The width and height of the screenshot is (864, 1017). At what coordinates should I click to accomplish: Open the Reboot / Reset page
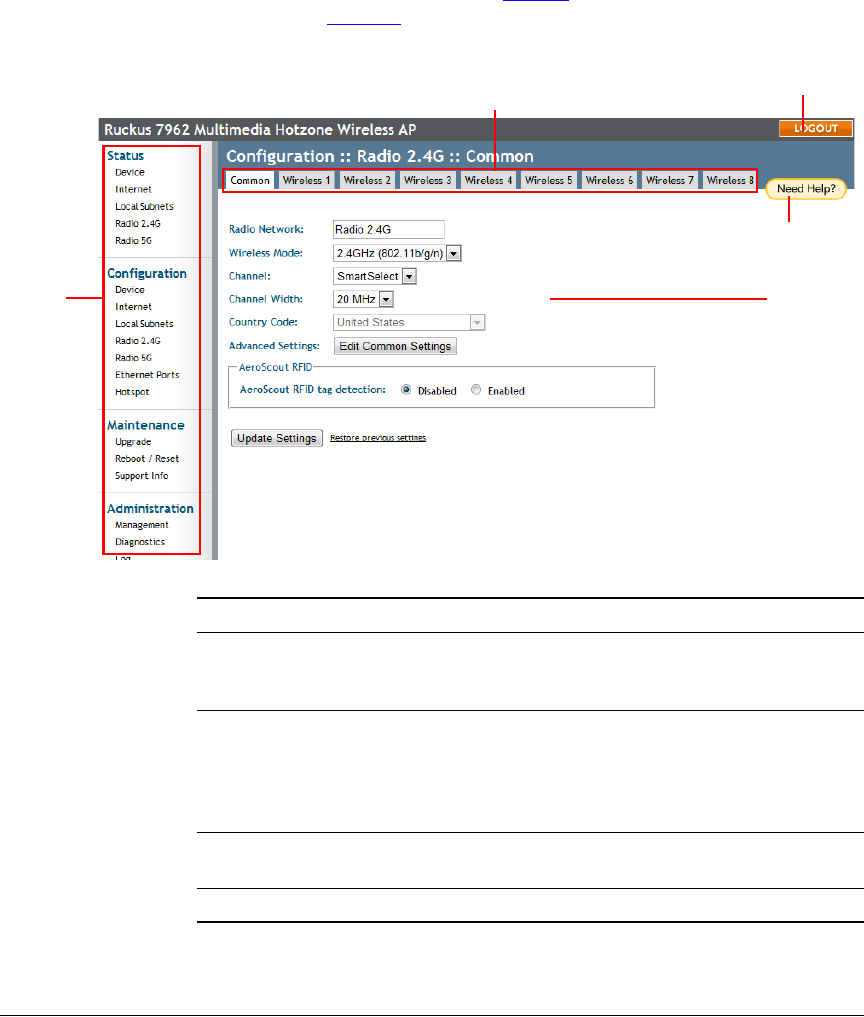[x=147, y=459]
